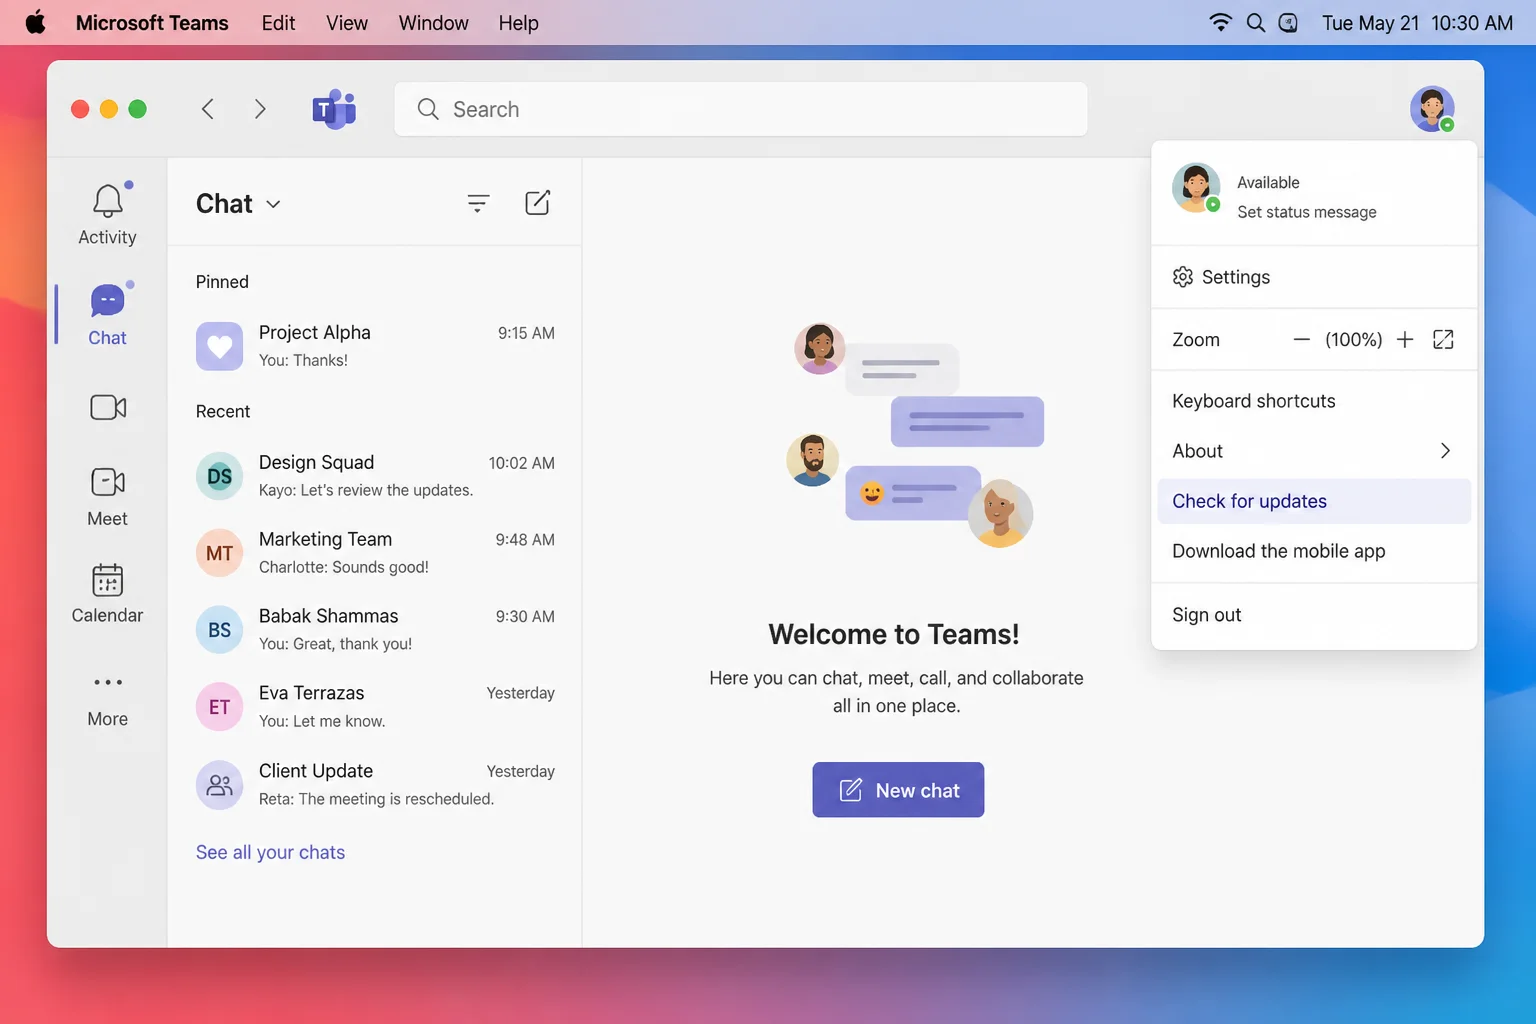Expand the Chat header dropdown
This screenshot has height=1024, width=1536.
tap(273, 204)
